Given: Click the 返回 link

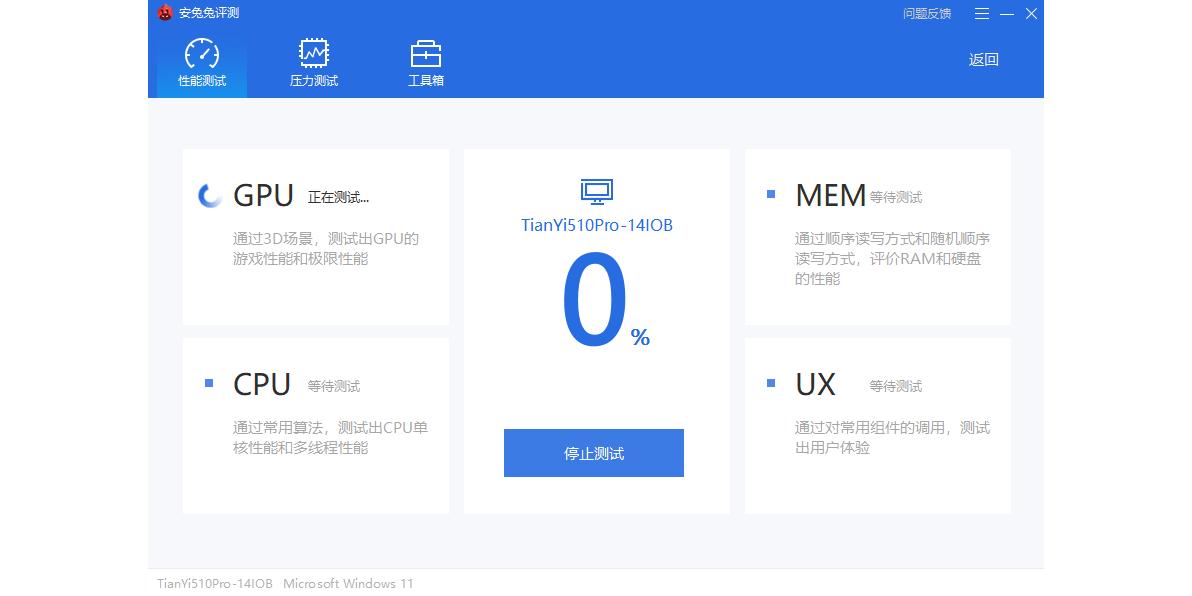Looking at the screenshot, I should (983, 60).
